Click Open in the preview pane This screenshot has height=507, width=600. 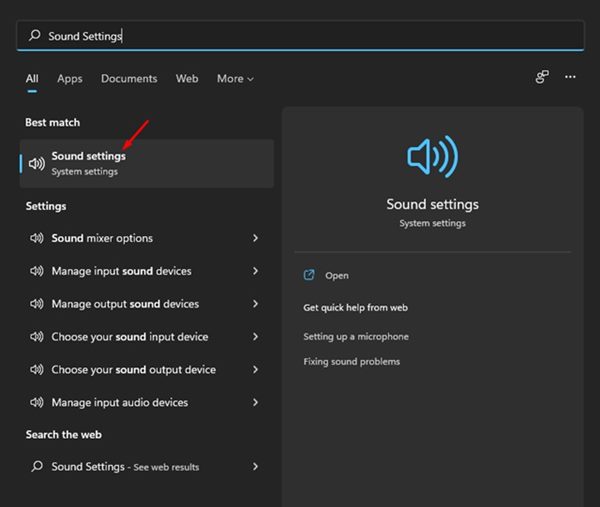[337, 275]
